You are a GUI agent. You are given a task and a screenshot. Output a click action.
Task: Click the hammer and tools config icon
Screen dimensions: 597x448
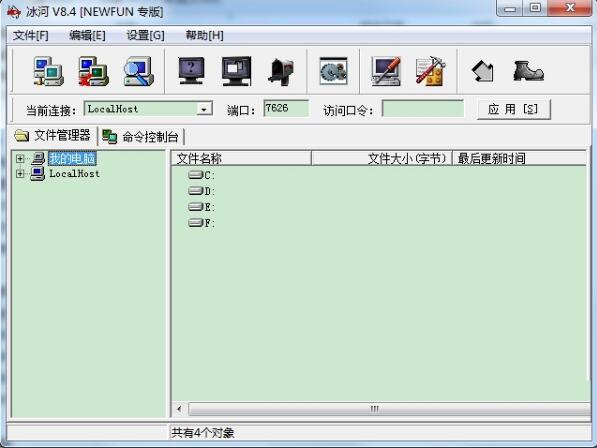pos(430,71)
